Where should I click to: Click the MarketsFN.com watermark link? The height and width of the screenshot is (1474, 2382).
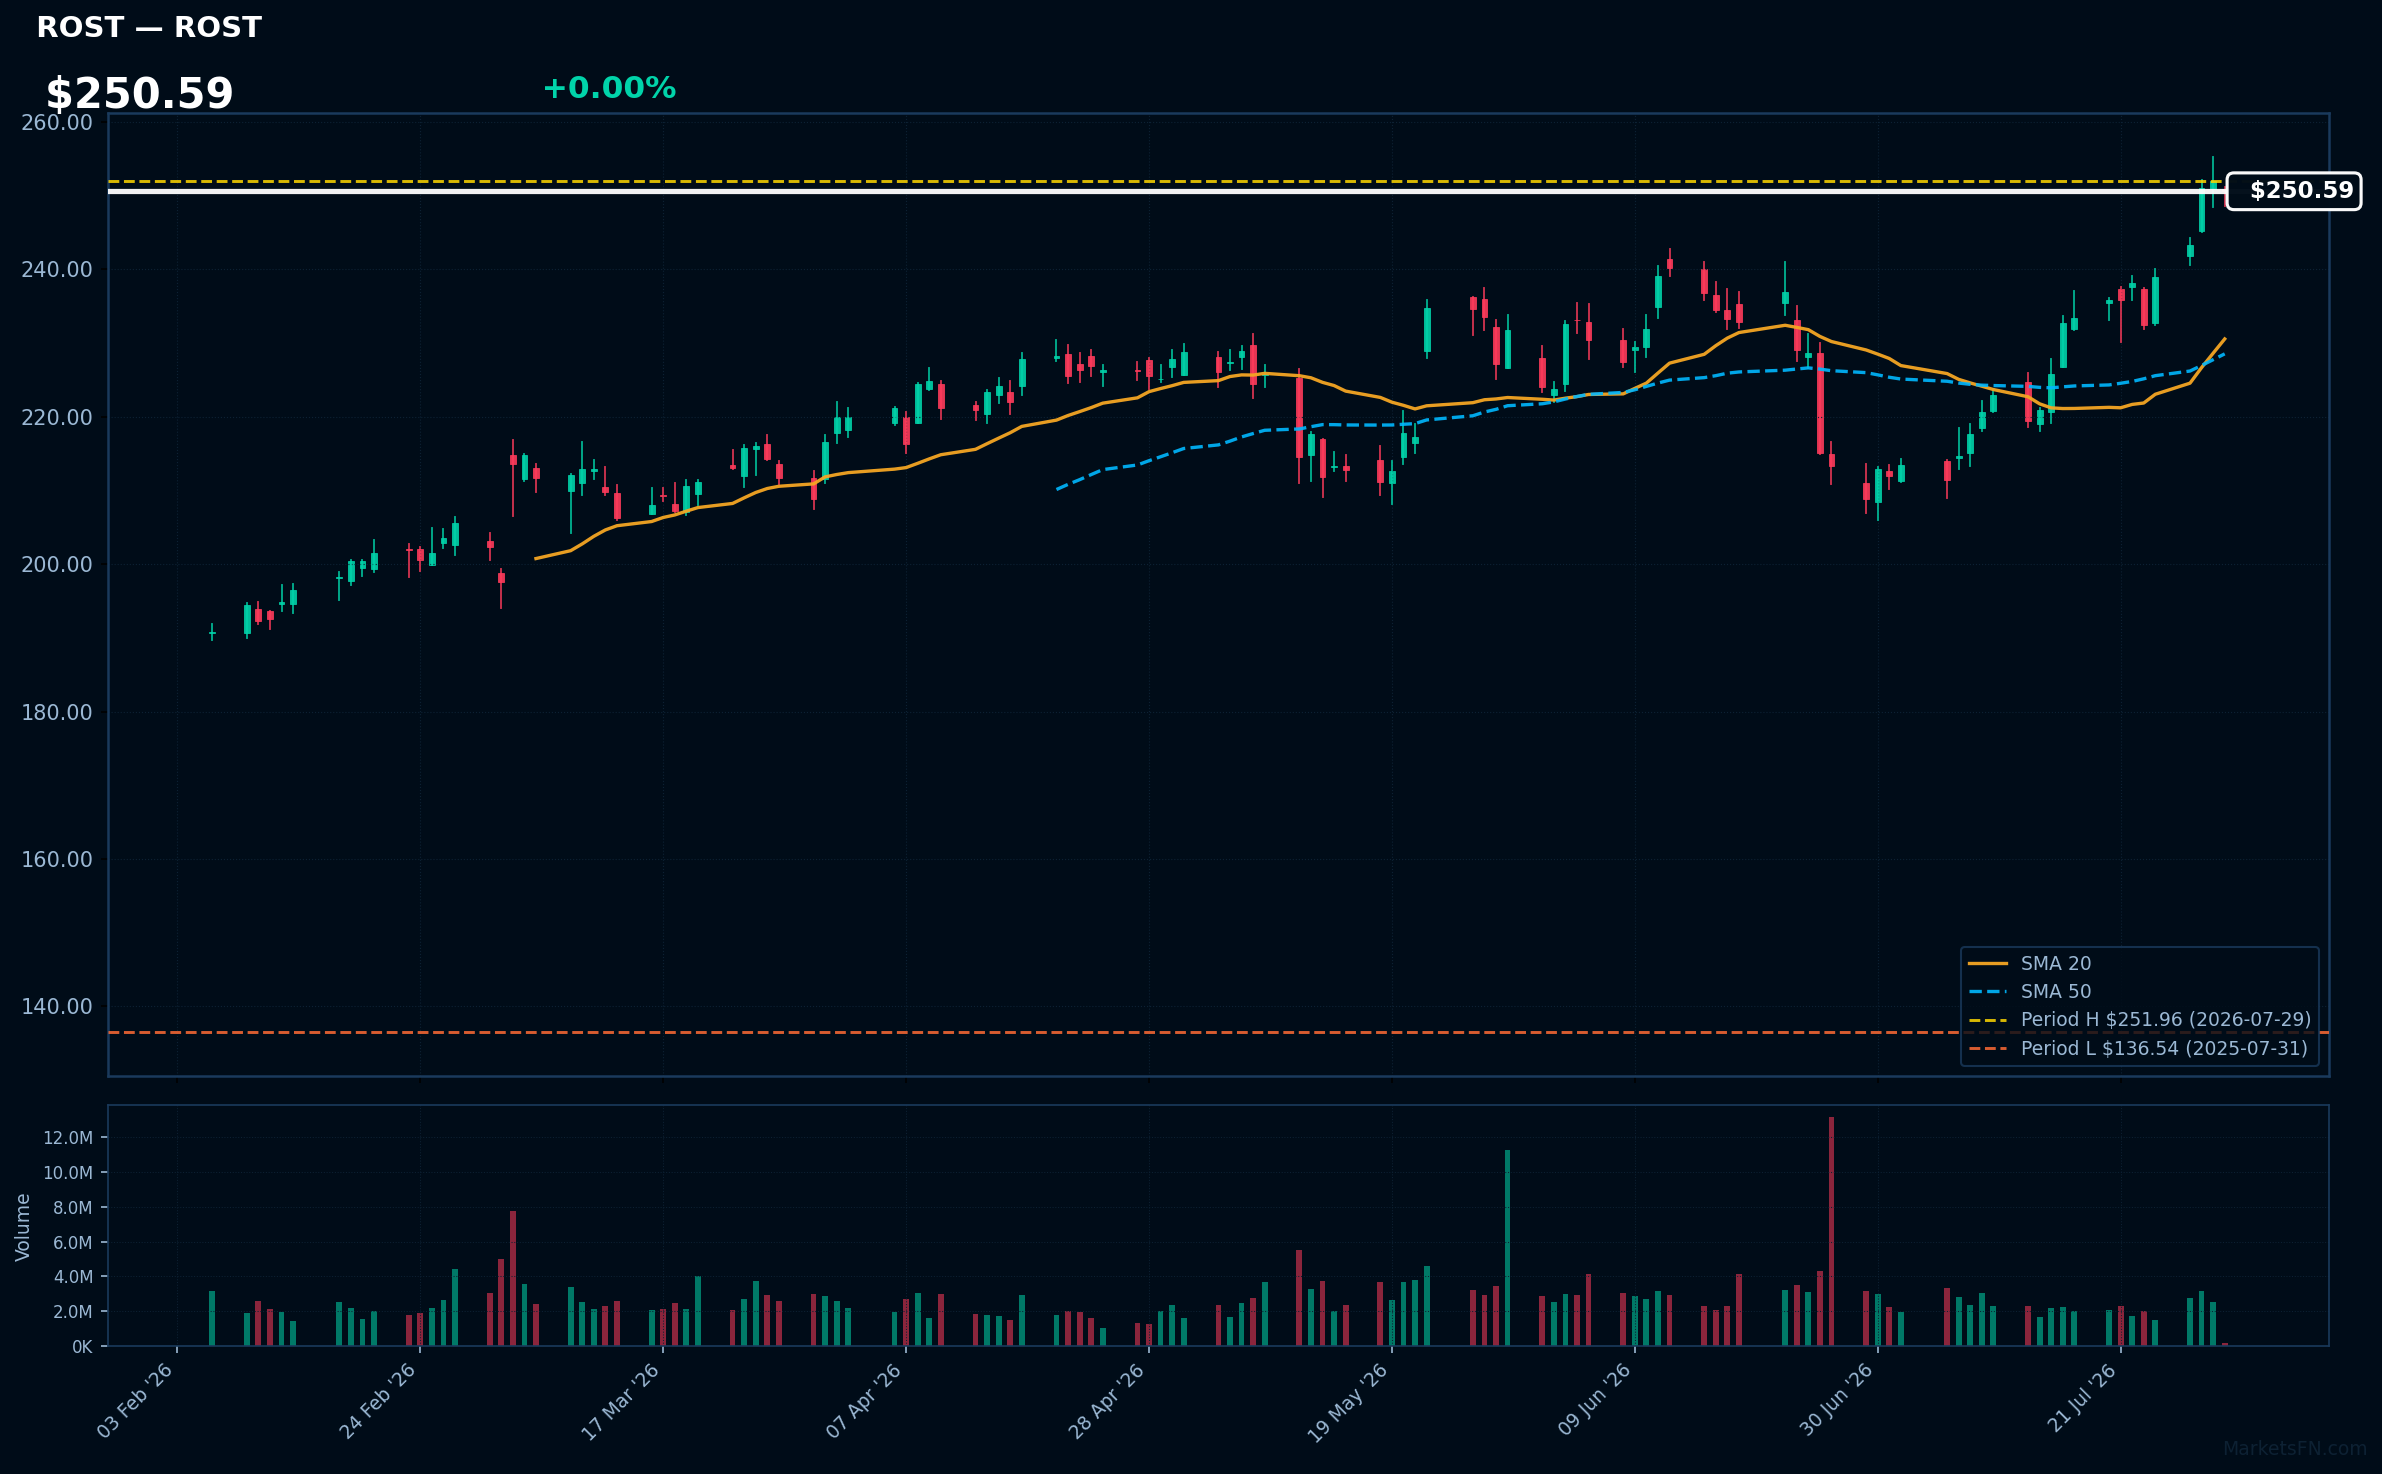2295,1449
